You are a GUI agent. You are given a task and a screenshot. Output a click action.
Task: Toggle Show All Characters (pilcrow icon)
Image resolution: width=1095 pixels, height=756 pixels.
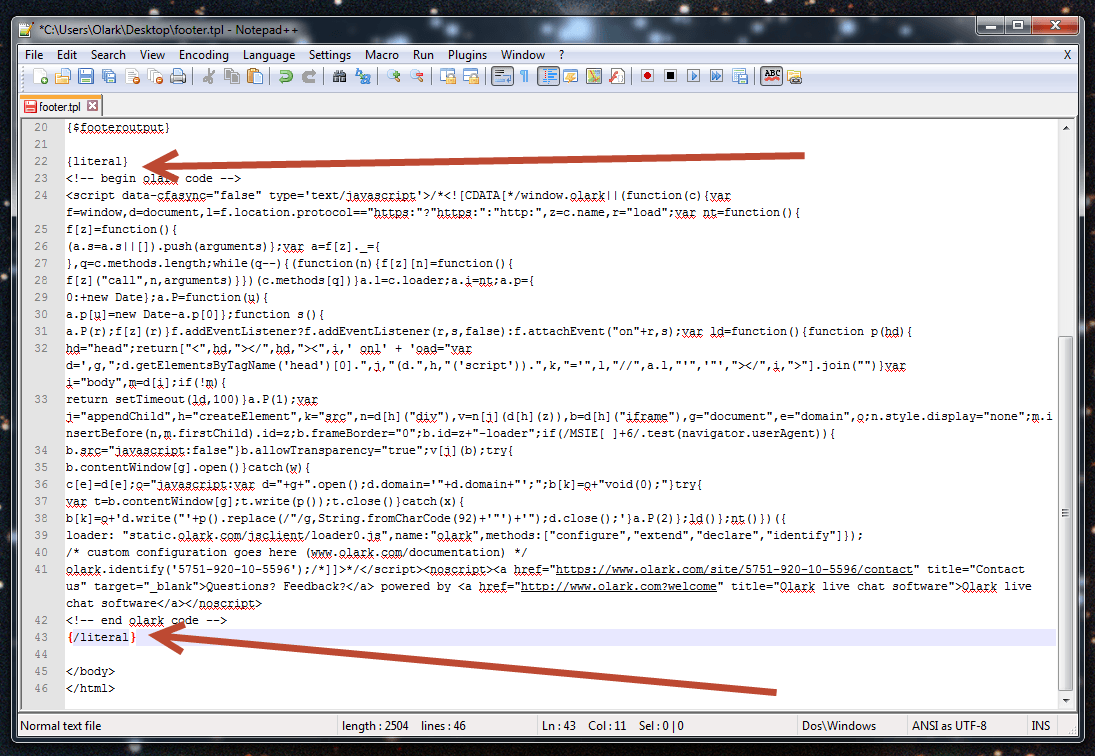pos(523,76)
